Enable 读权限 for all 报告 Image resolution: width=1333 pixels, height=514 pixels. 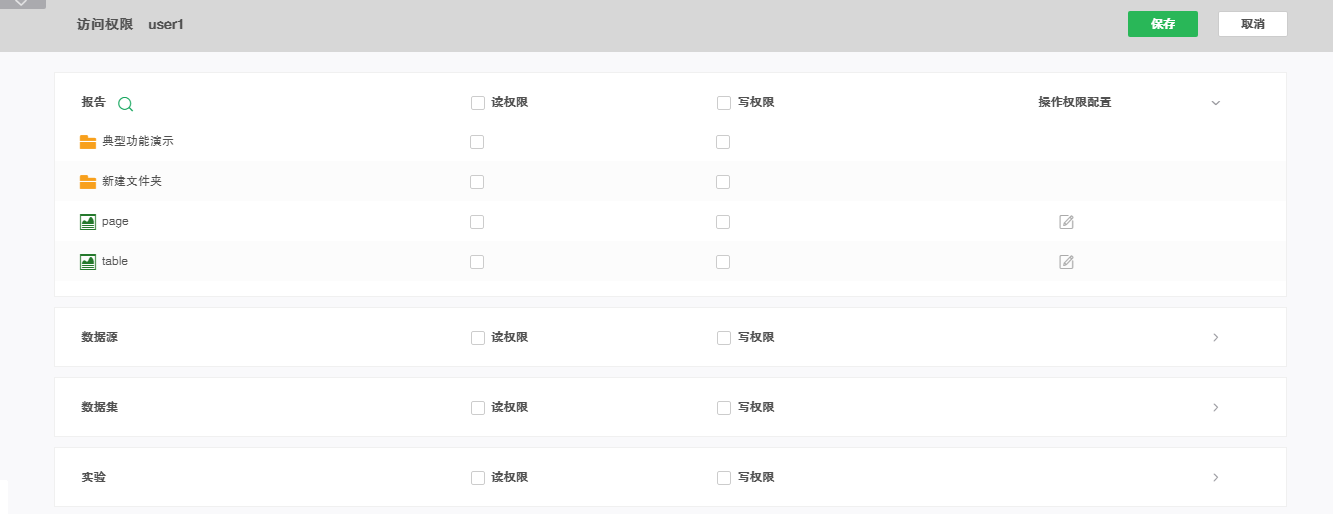[478, 102]
